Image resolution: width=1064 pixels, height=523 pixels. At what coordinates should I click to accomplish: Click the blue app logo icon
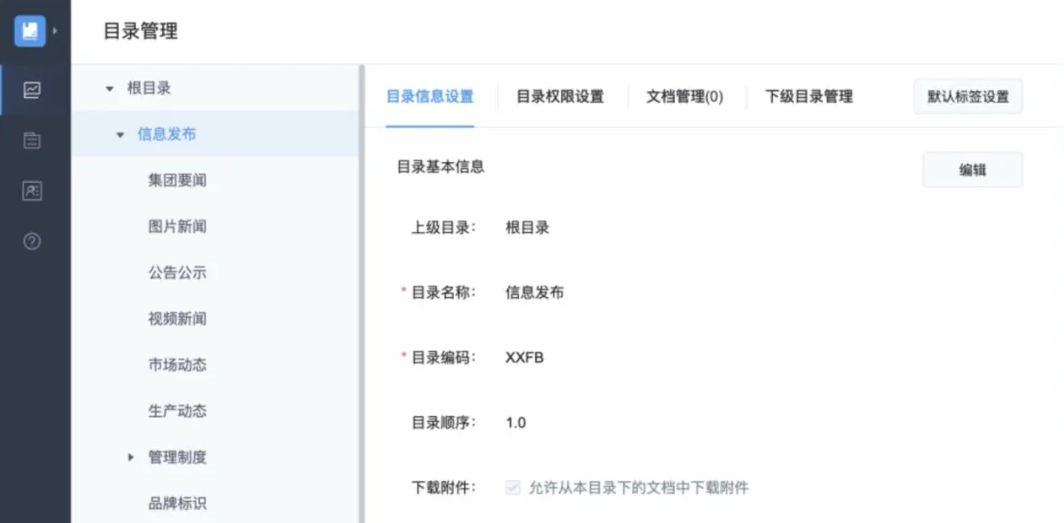(30, 31)
